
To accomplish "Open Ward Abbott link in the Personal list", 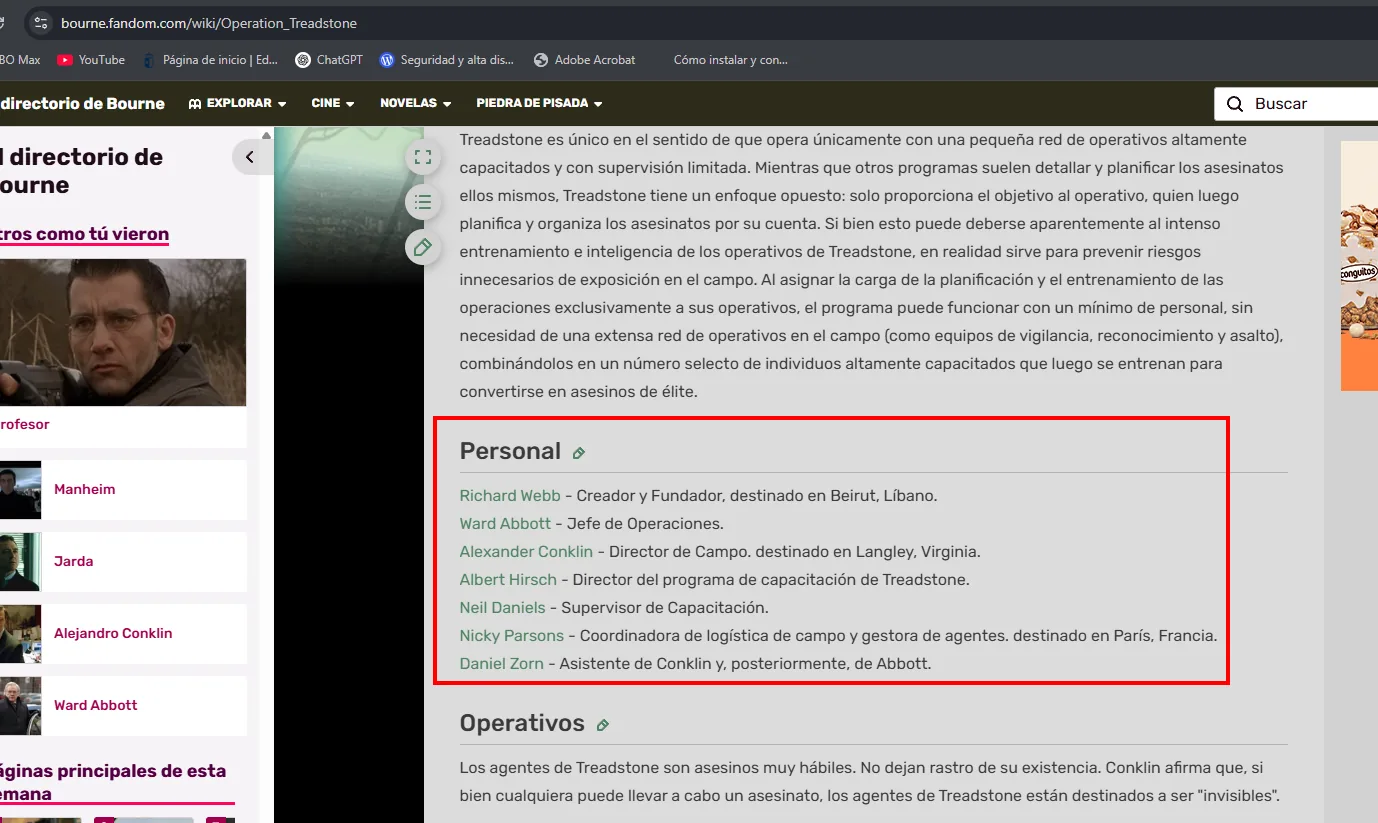I will tap(505, 523).
